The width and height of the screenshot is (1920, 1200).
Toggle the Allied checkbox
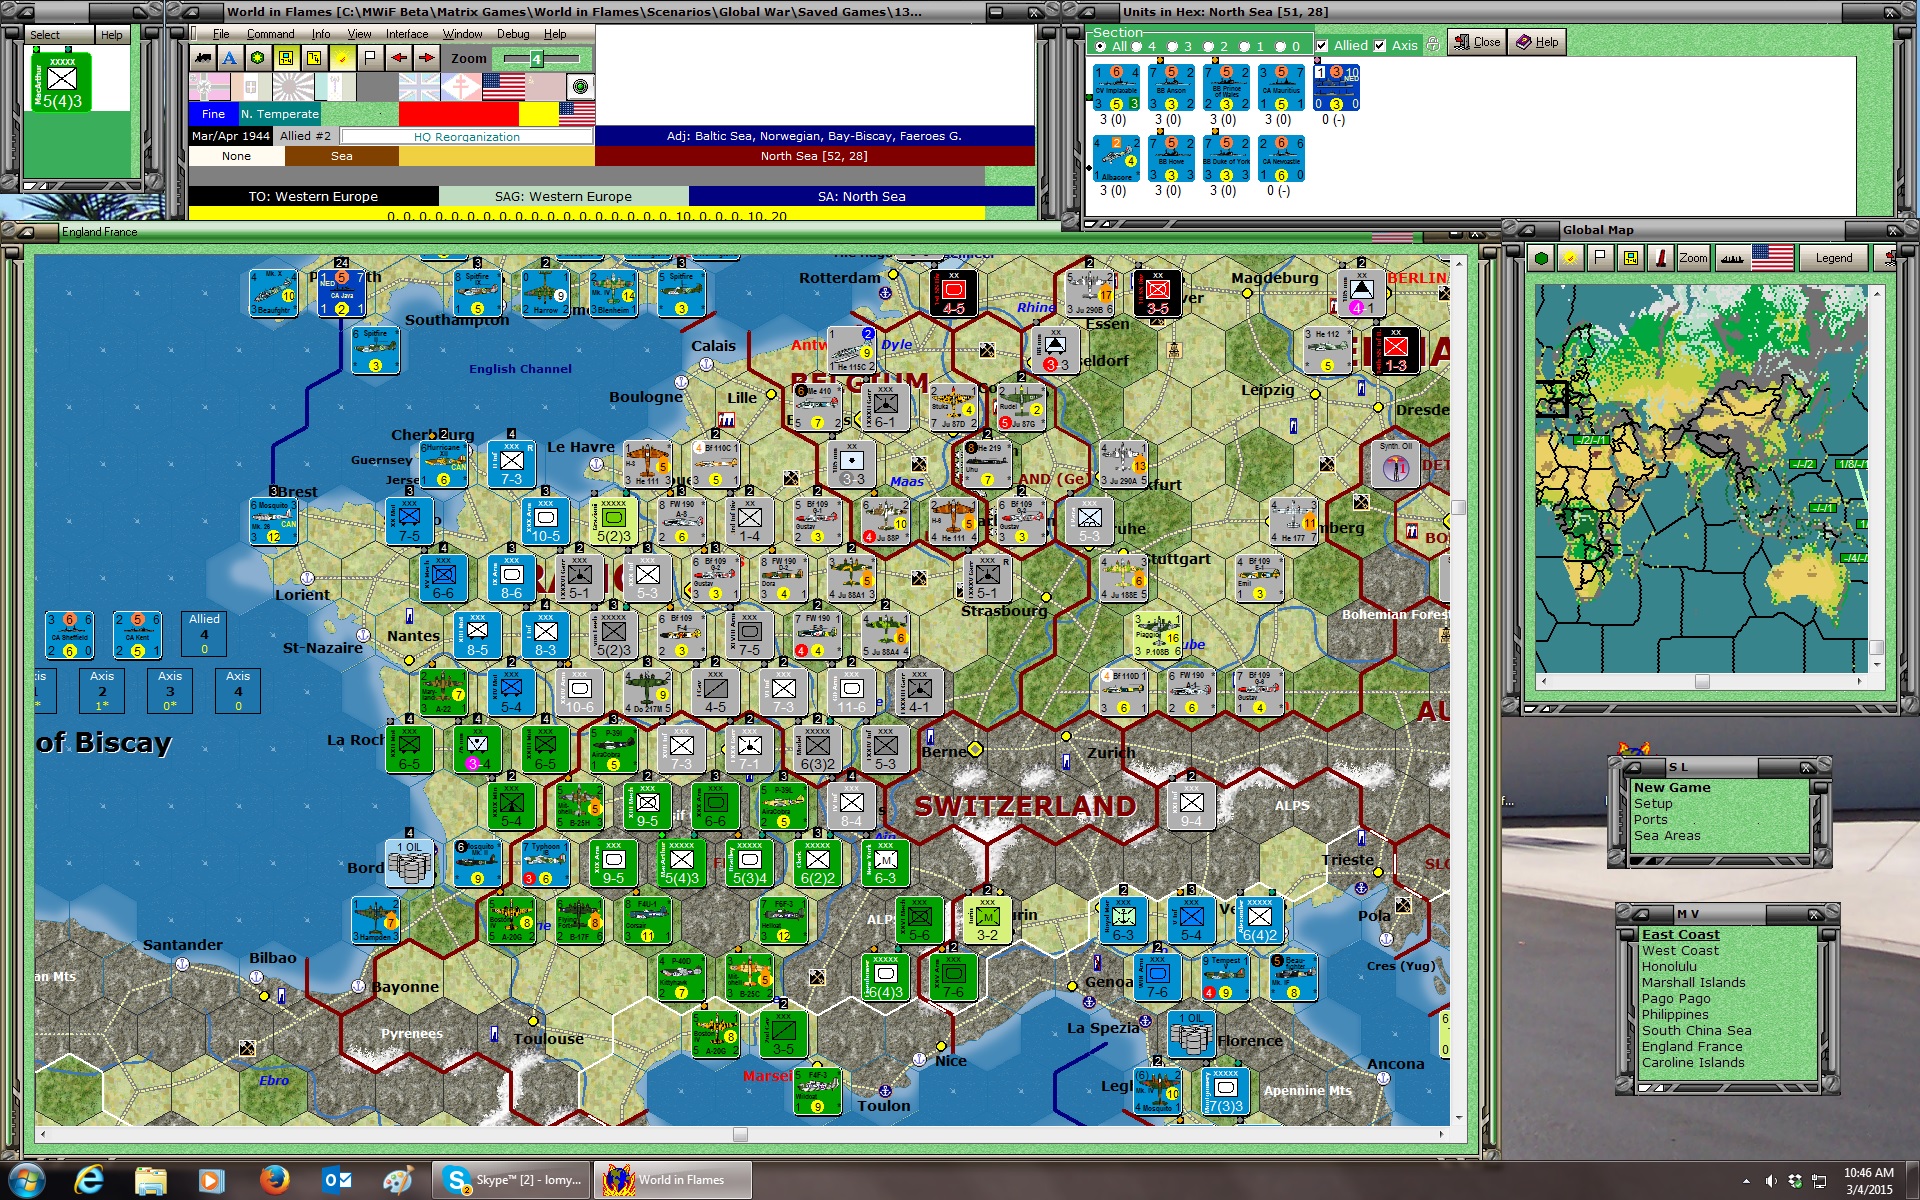tap(1322, 45)
